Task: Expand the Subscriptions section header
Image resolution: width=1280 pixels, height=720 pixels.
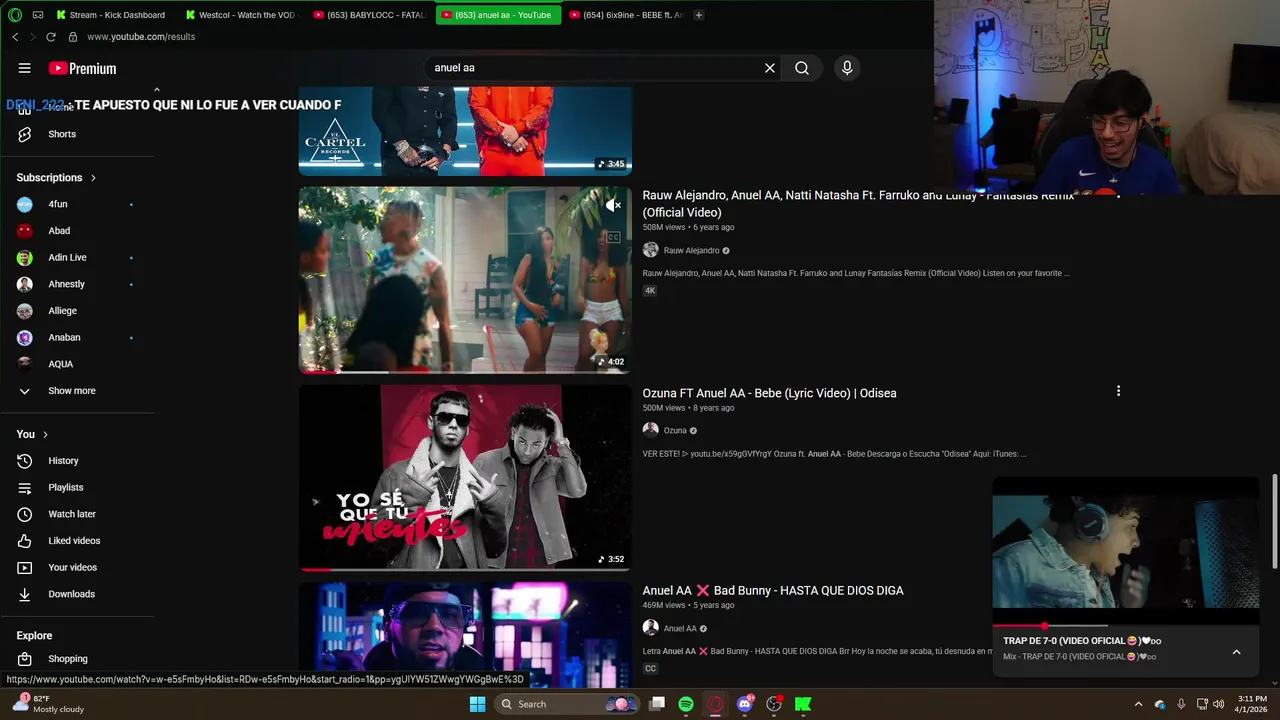Action: click(x=56, y=177)
